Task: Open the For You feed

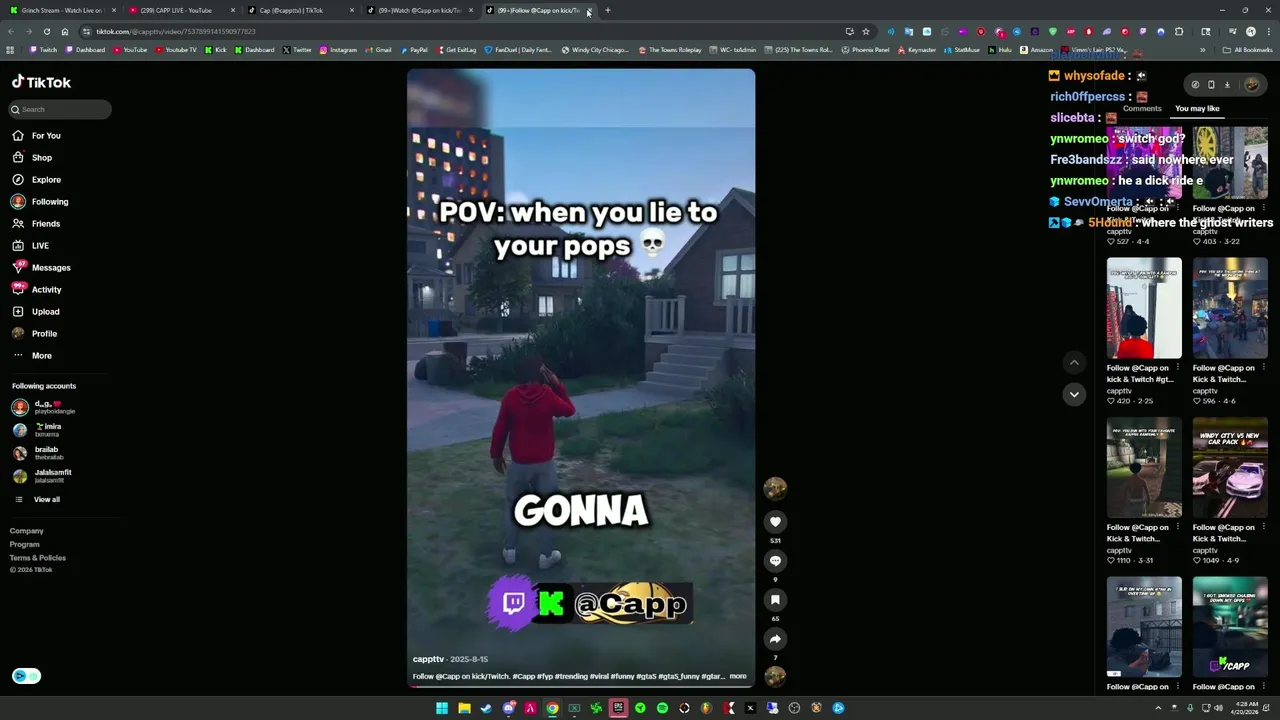Action: (x=37, y=135)
